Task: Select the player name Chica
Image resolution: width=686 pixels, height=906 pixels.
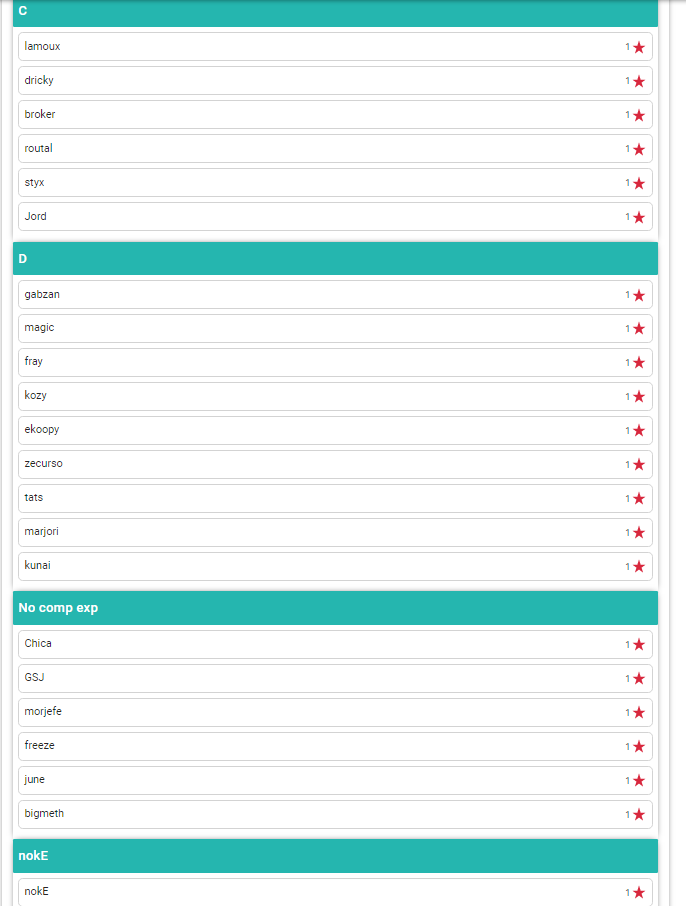Action: pos(38,643)
